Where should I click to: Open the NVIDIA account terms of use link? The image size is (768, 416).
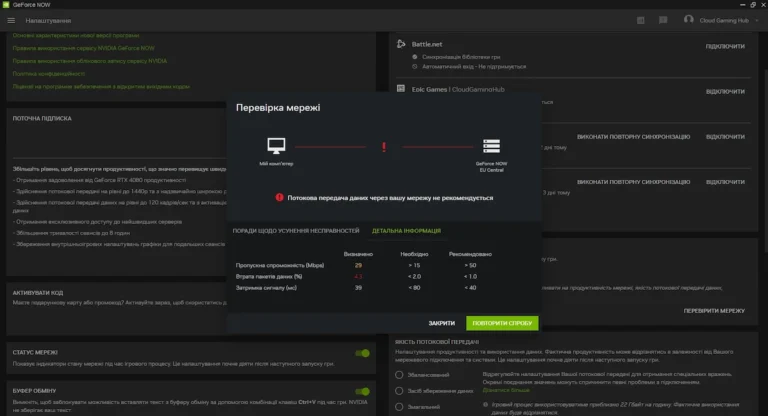point(90,61)
